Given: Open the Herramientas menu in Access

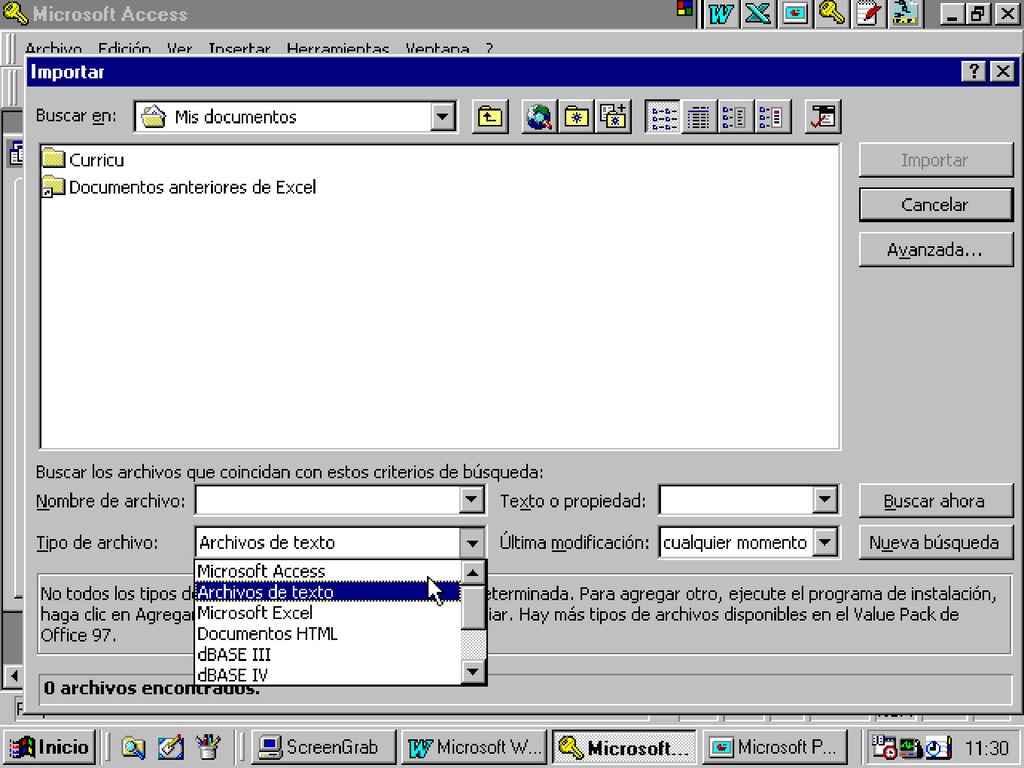Looking at the screenshot, I should 338,48.
